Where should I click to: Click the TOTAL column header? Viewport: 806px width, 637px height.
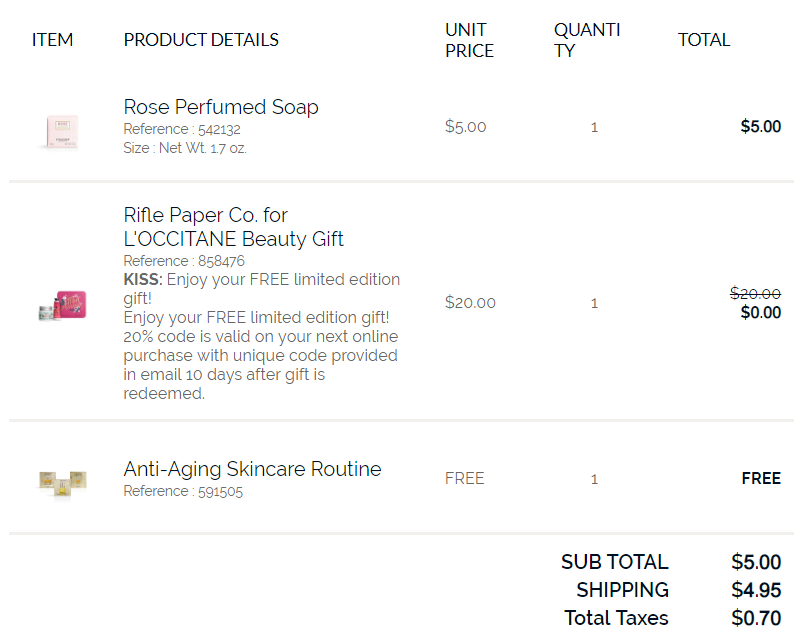point(704,40)
